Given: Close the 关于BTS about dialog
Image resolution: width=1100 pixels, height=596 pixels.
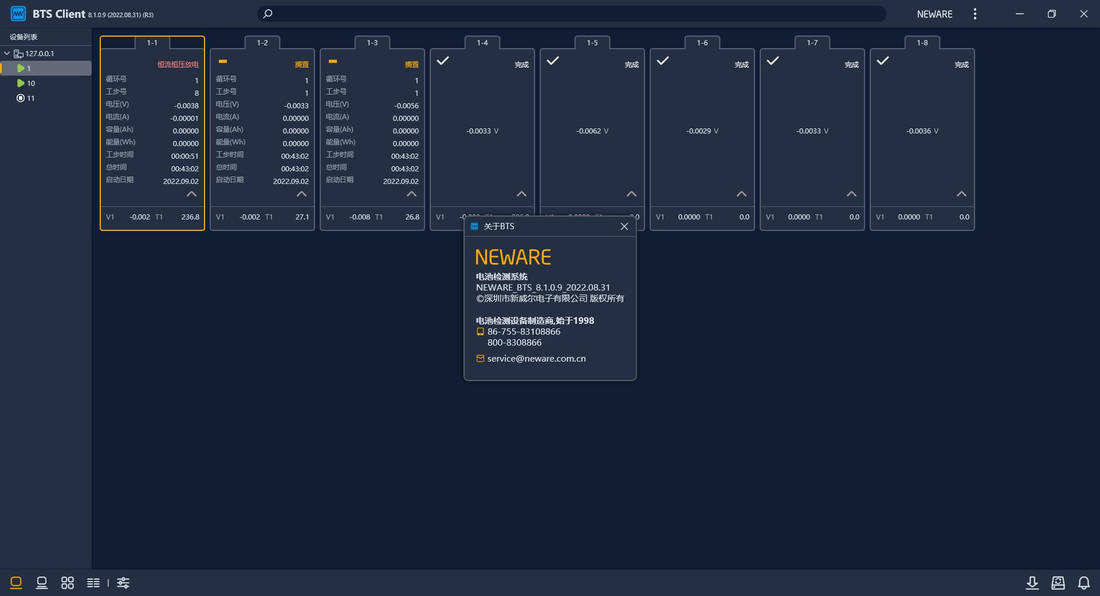Looking at the screenshot, I should [624, 226].
